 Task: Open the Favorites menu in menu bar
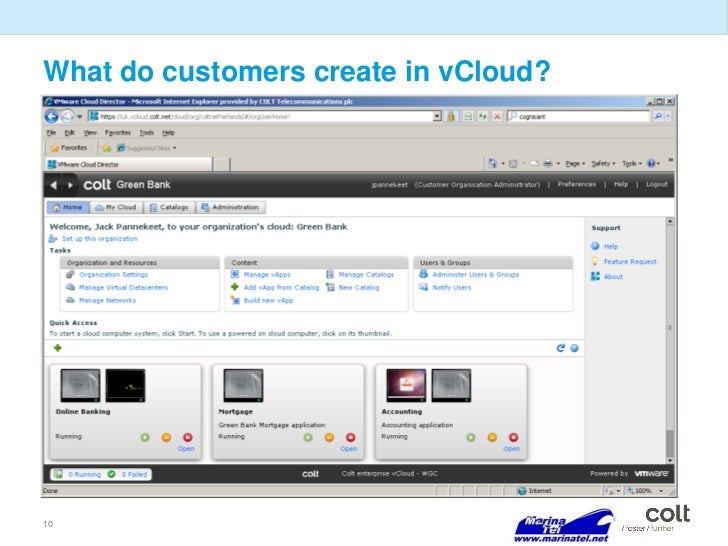[118, 133]
